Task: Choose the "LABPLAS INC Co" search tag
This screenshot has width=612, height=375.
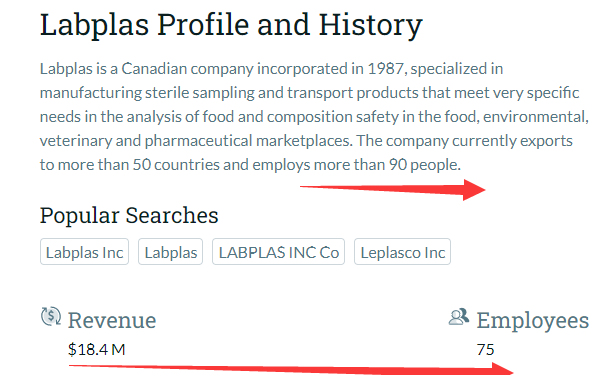Action: click(278, 252)
